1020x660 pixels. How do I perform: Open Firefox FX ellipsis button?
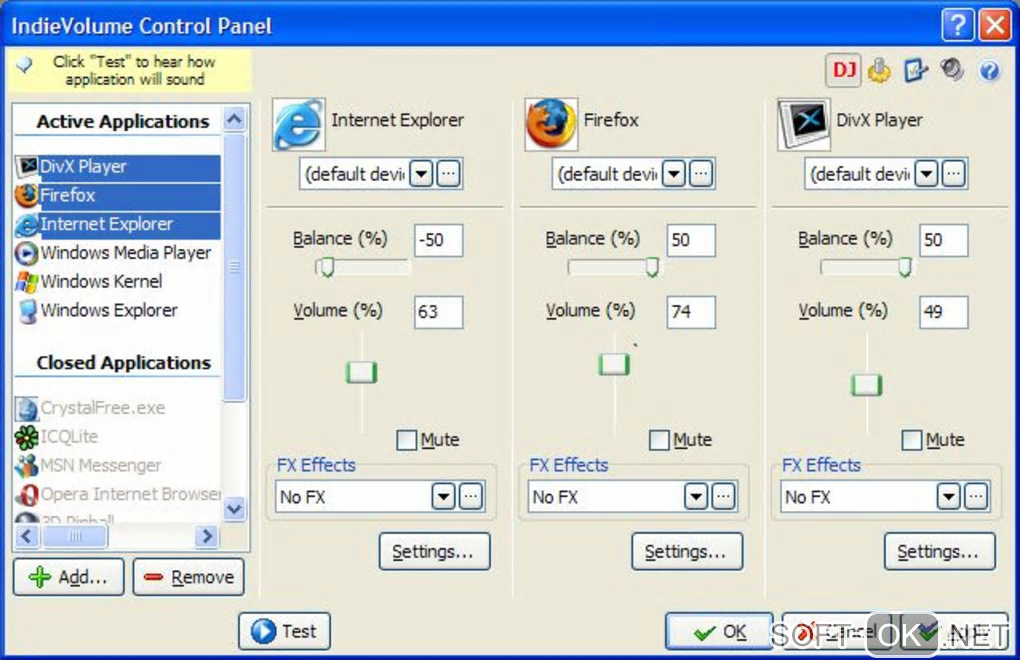(723, 497)
